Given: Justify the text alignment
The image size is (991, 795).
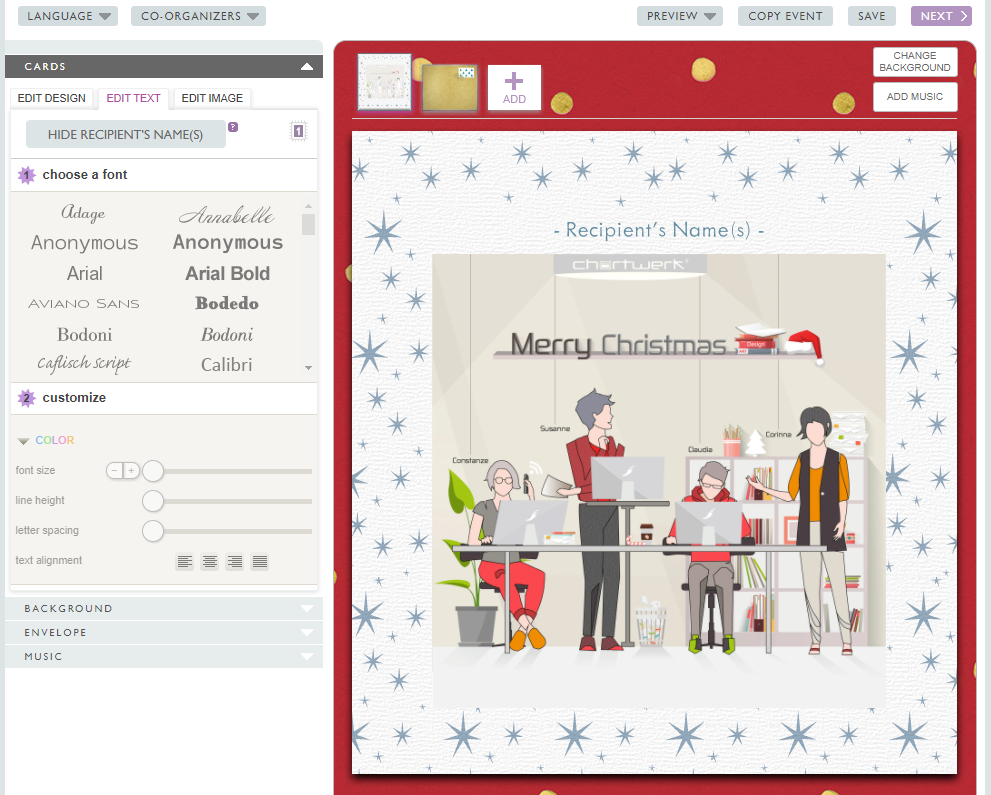Looking at the screenshot, I should click(260, 562).
